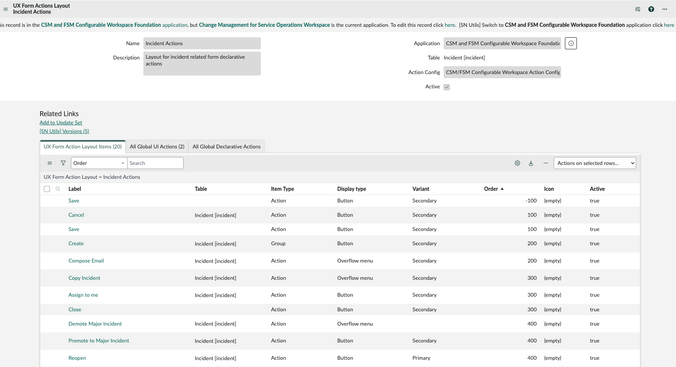Click the Add to Update Set link
Image resolution: width=676 pixels, height=367 pixels.
(x=61, y=122)
